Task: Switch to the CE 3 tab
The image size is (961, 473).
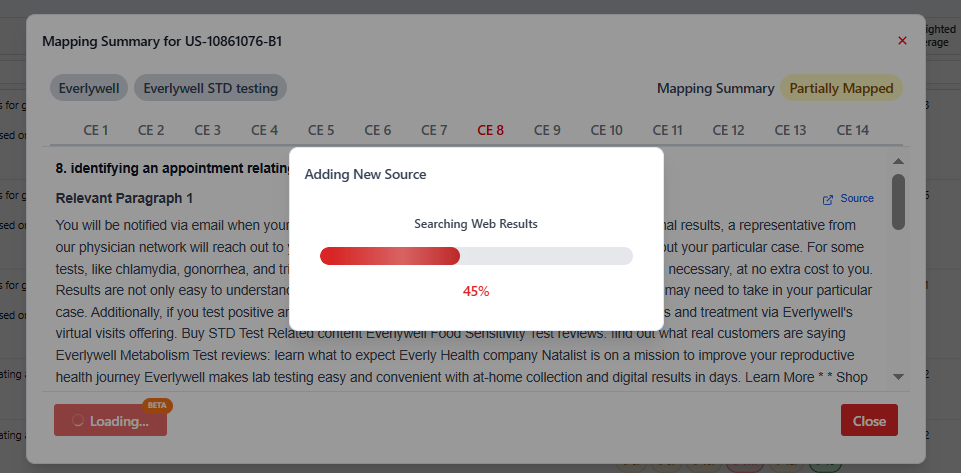Action: click(208, 130)
